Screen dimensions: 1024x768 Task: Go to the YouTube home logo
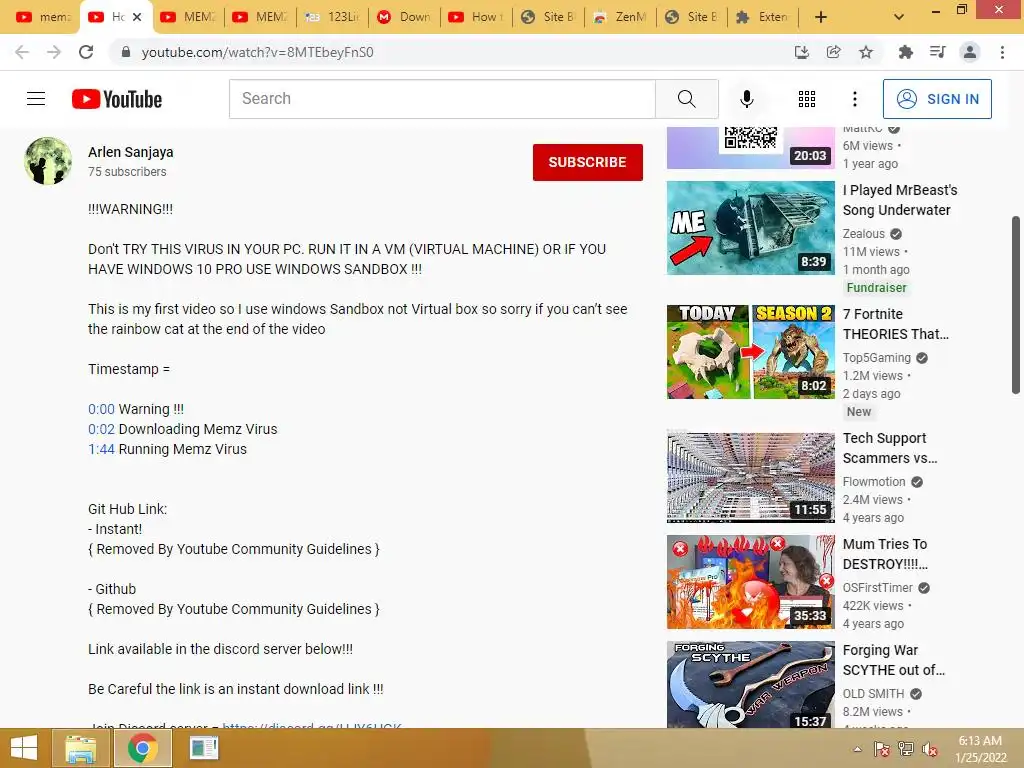point(117,99)
